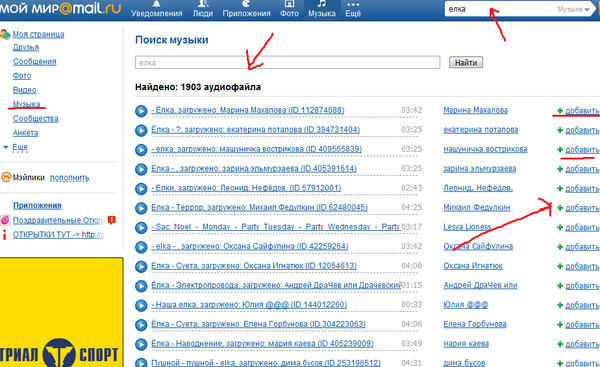The image size is (600, 367).
Task: Open Сообщения in the sidebar
Action: (34, 62)
